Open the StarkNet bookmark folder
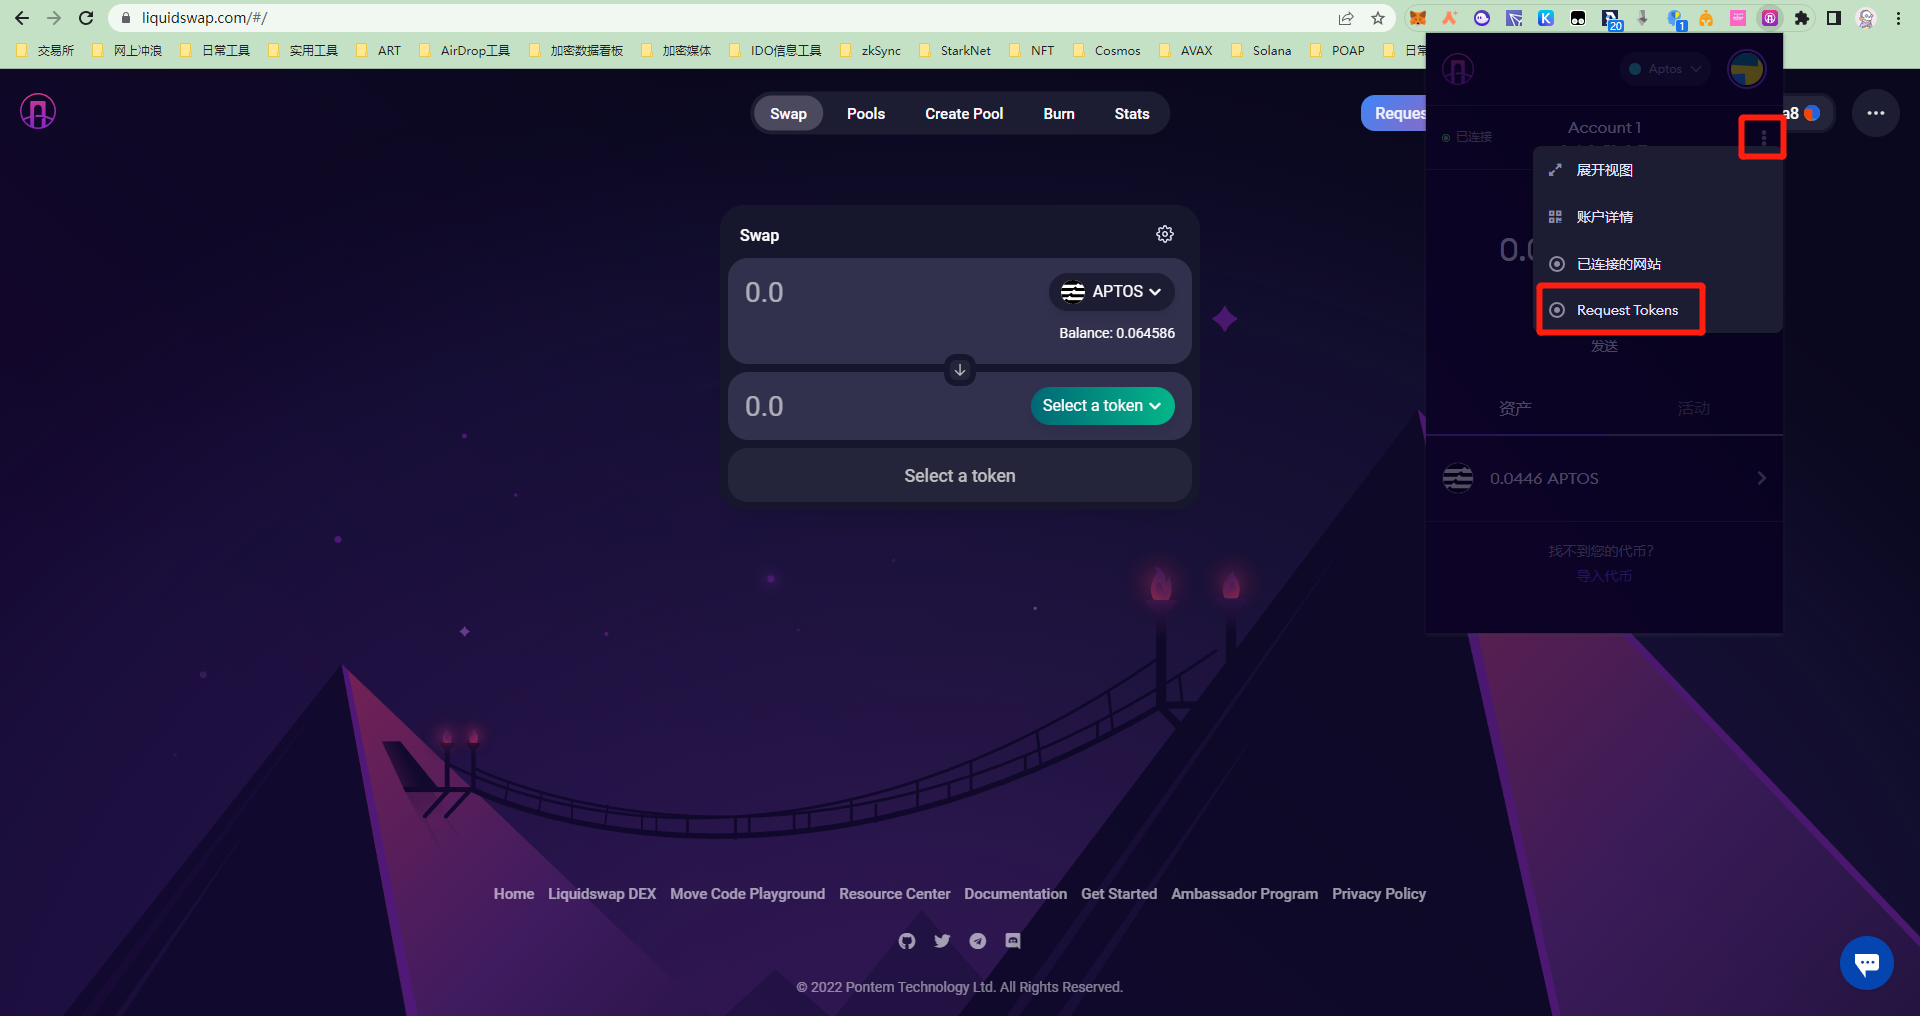Image resolution: width=1920 pixels, height=1016 pixels. coord(955,50)
